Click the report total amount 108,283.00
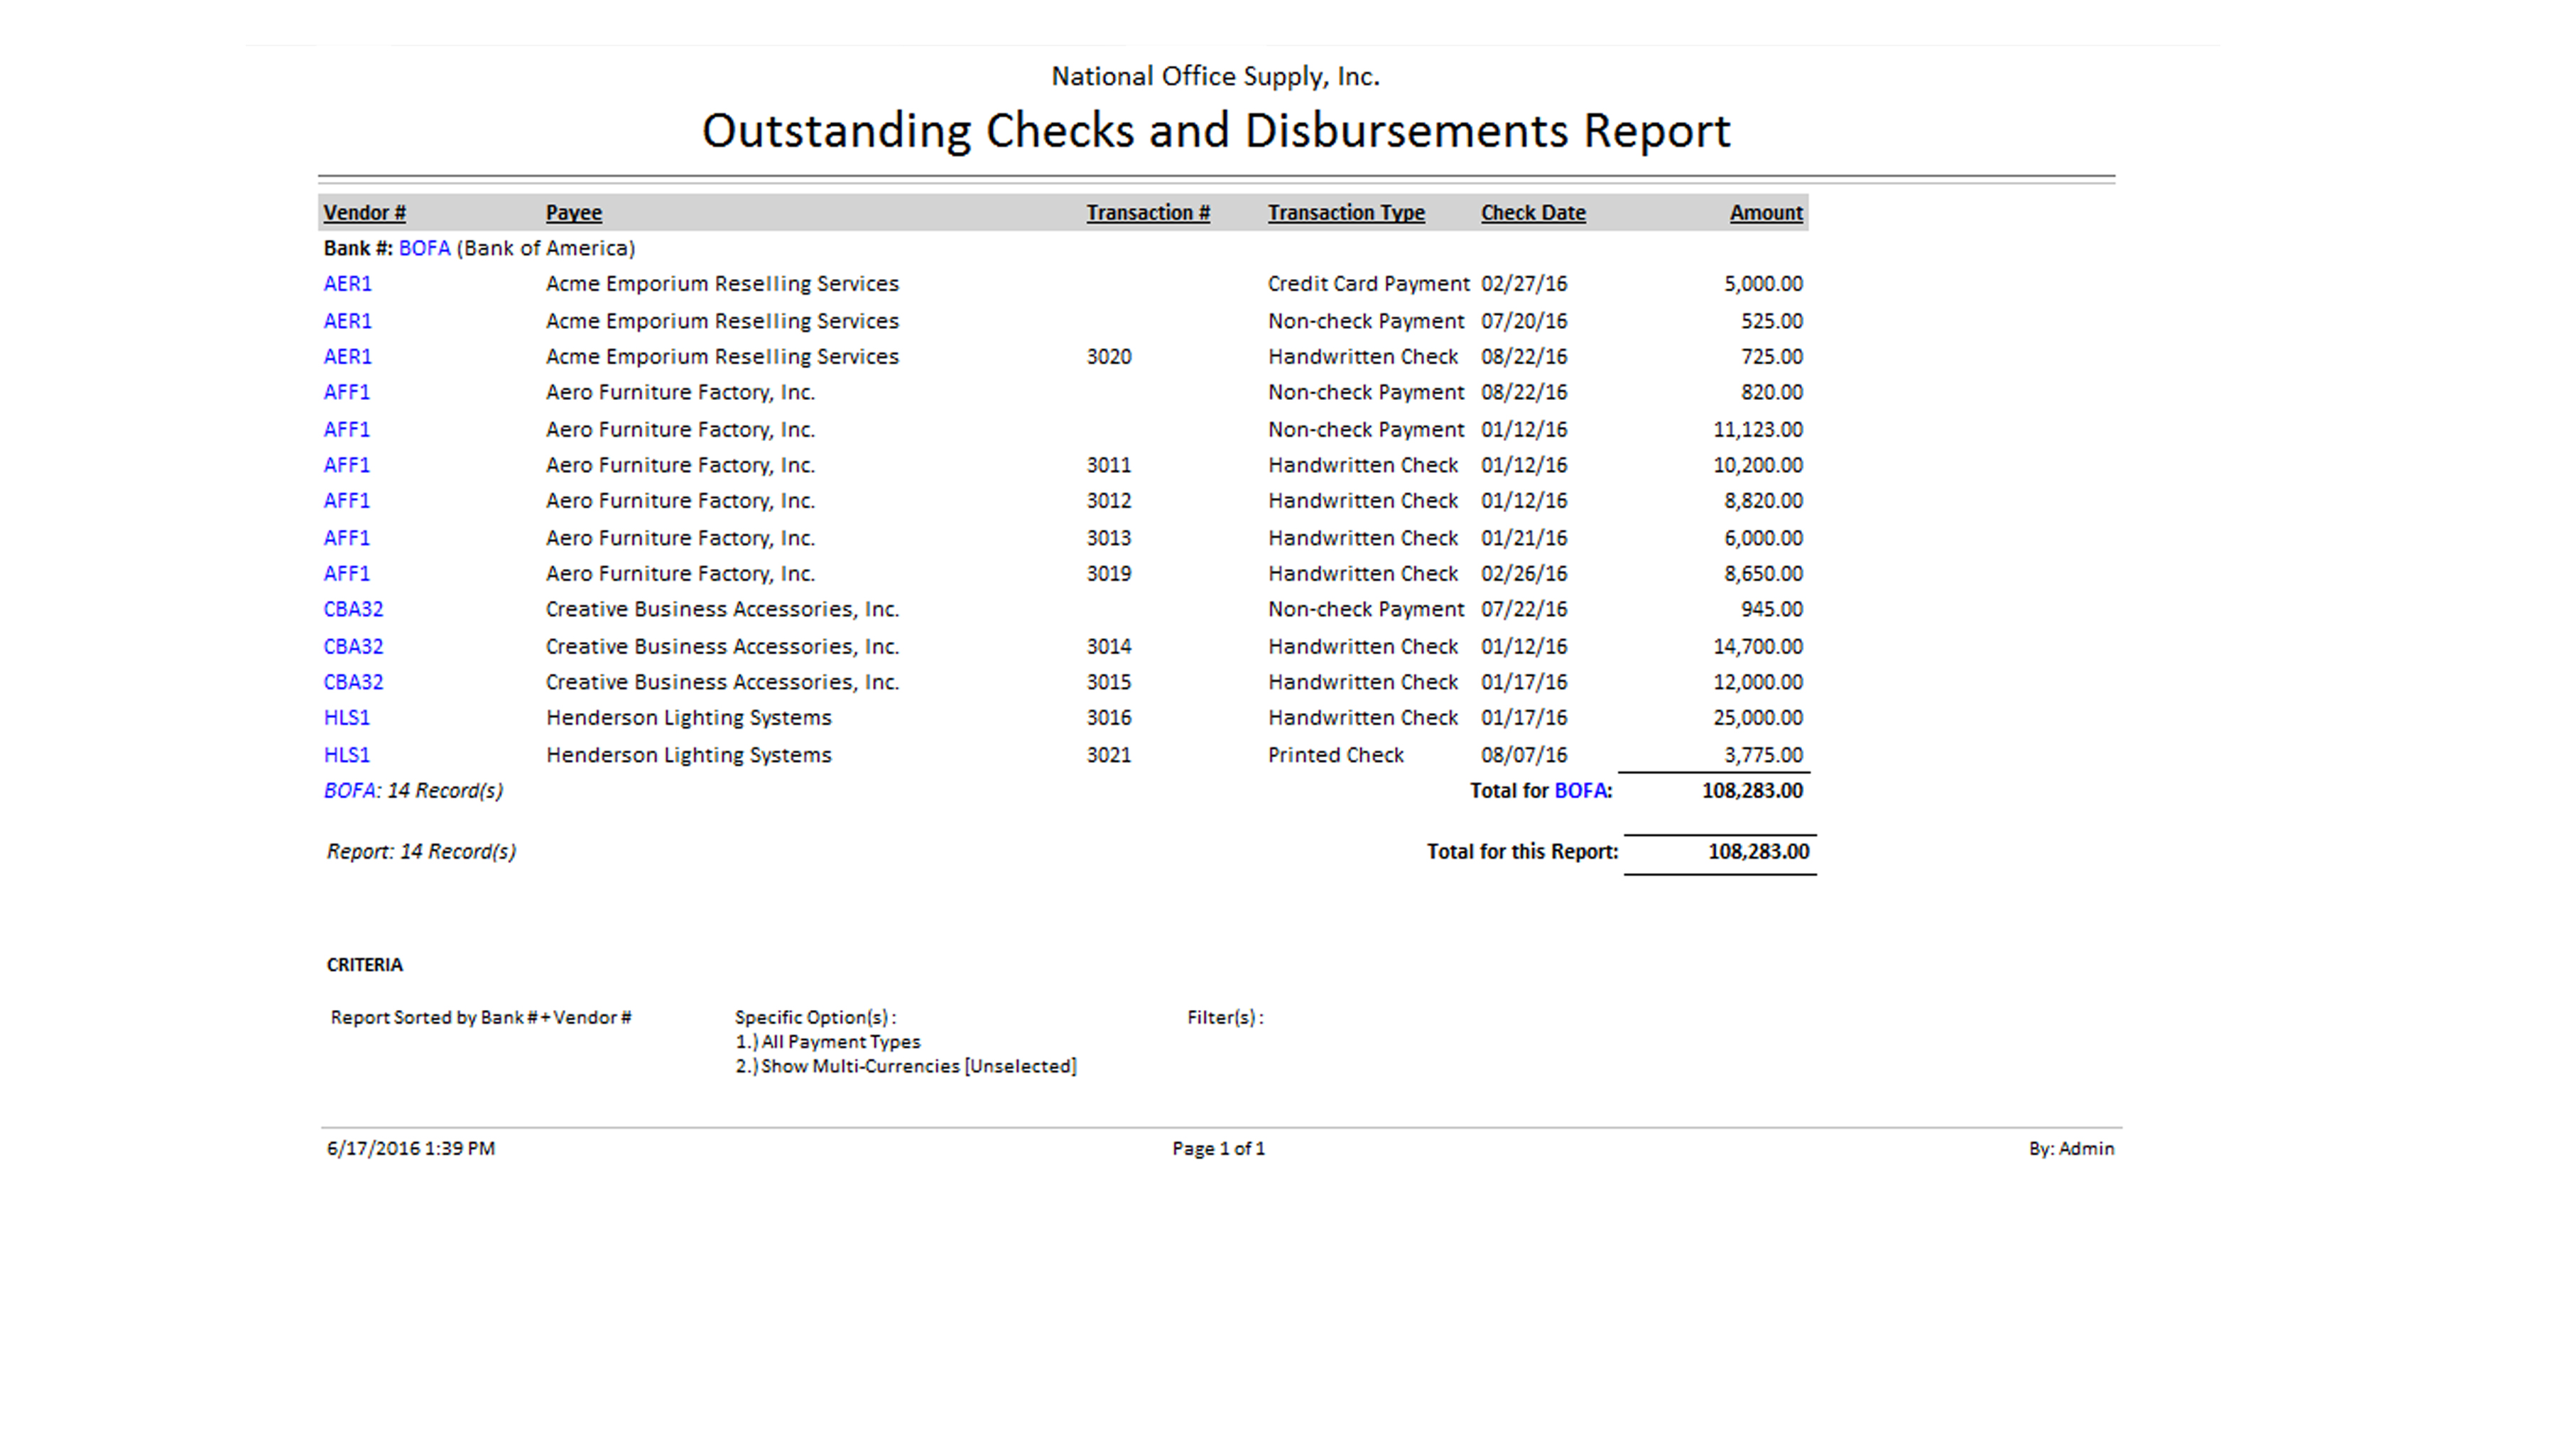Image resolution: width=2557 pixels, height=1456 pixels. point(1757,852)
